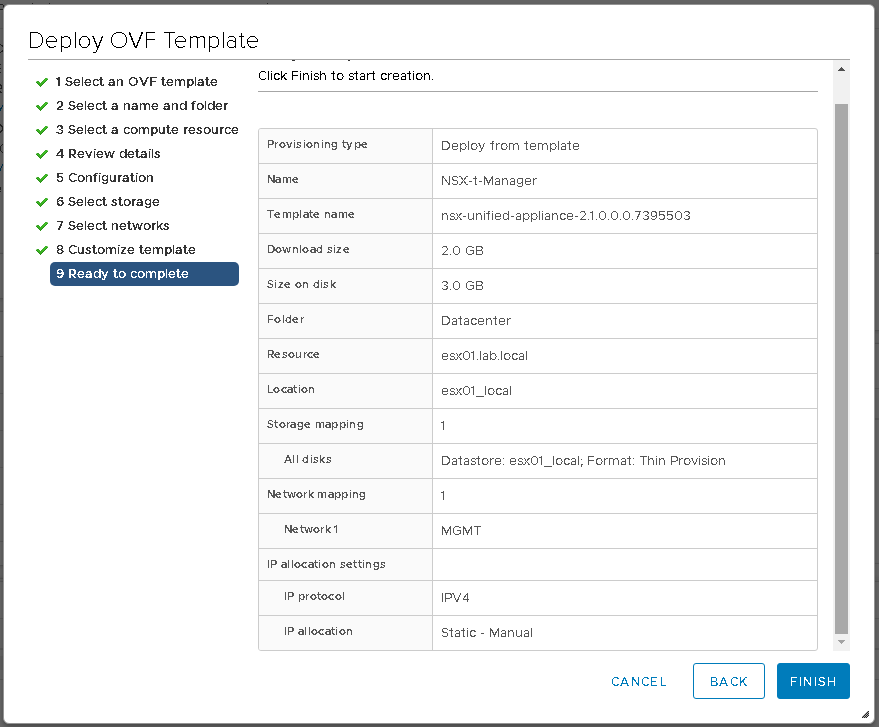
Task: Click the NSX-t-Manager name value
Action: point(488,181)
